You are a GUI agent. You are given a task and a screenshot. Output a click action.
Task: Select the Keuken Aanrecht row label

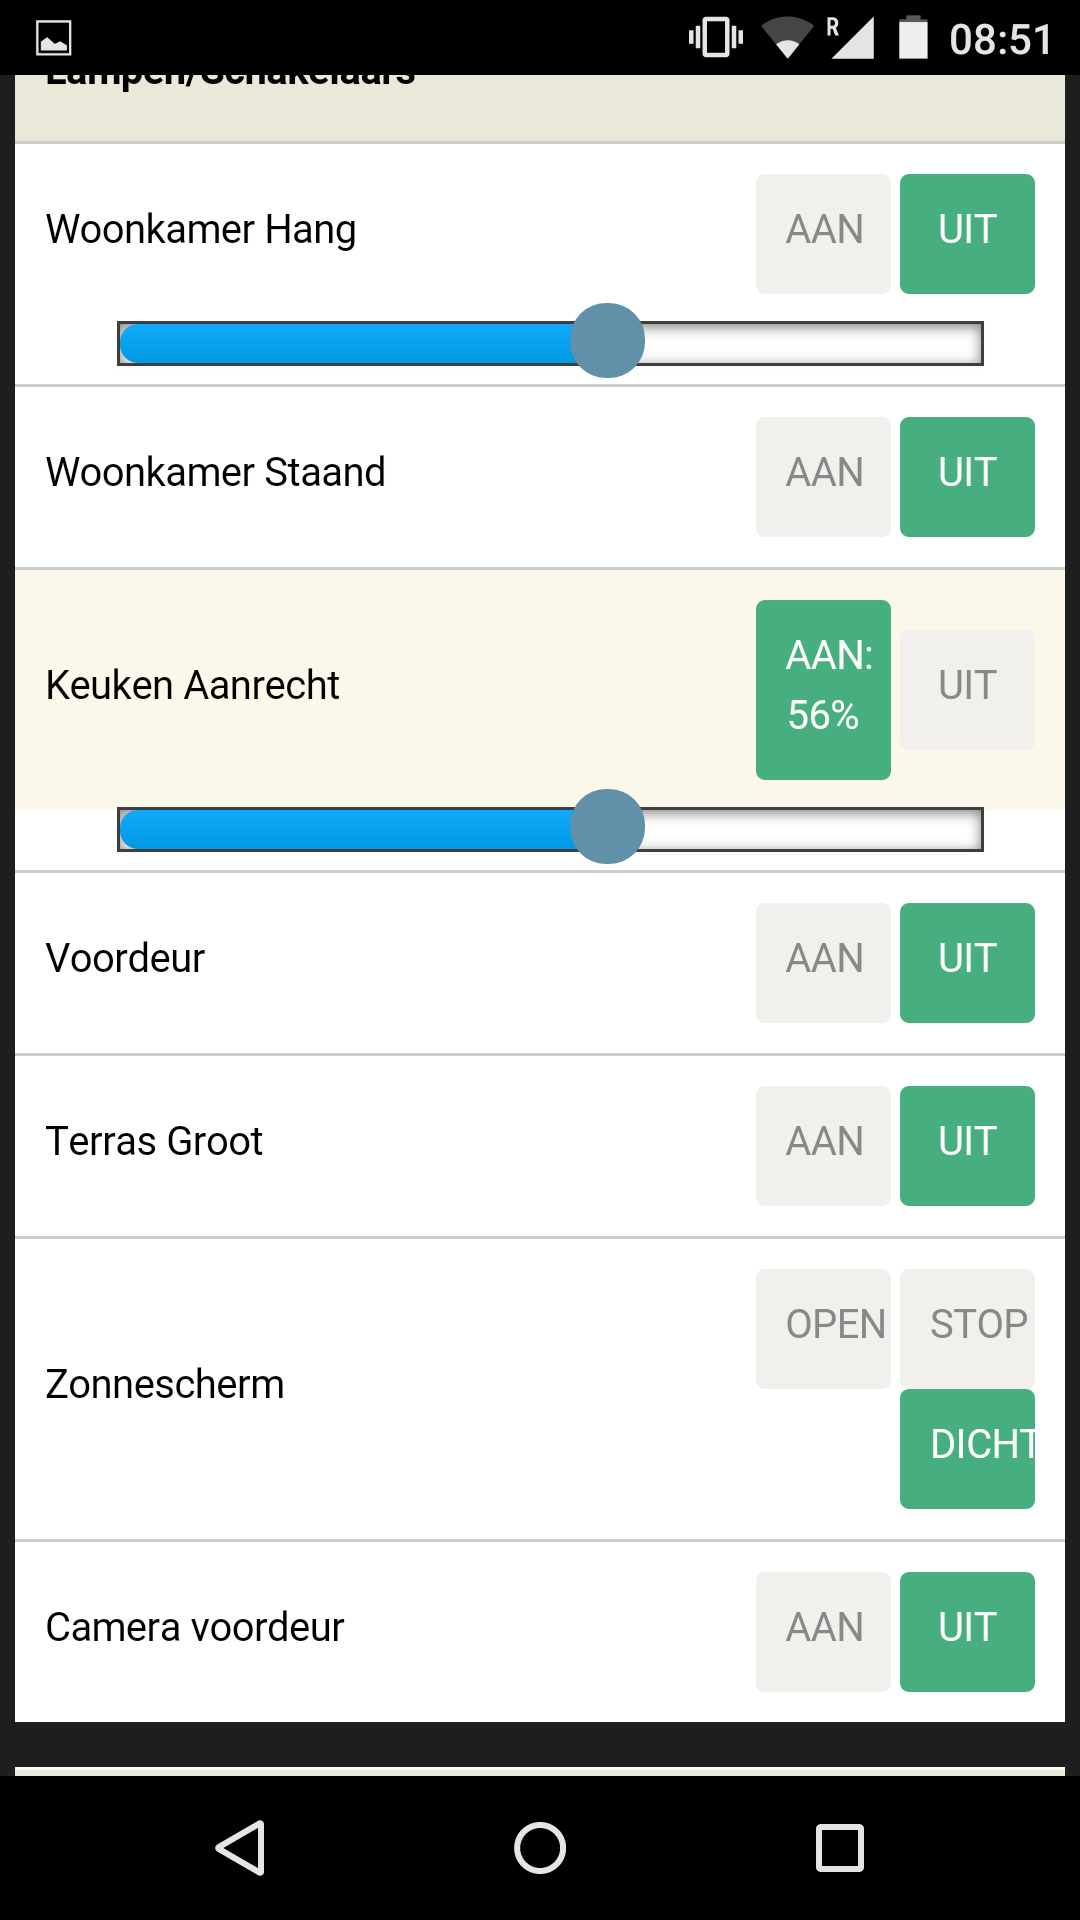[x=193, y=686]
